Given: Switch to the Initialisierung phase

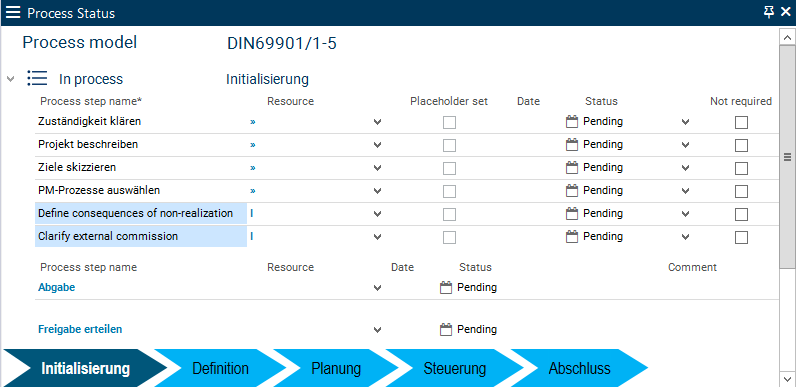Looking at the screenshot, I should coord(85,368).
